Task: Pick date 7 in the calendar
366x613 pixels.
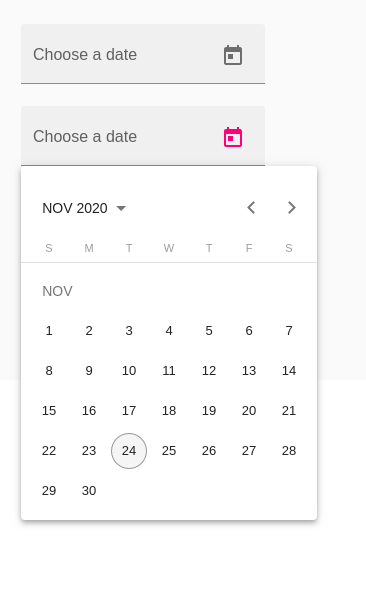Action: point(289,331)
